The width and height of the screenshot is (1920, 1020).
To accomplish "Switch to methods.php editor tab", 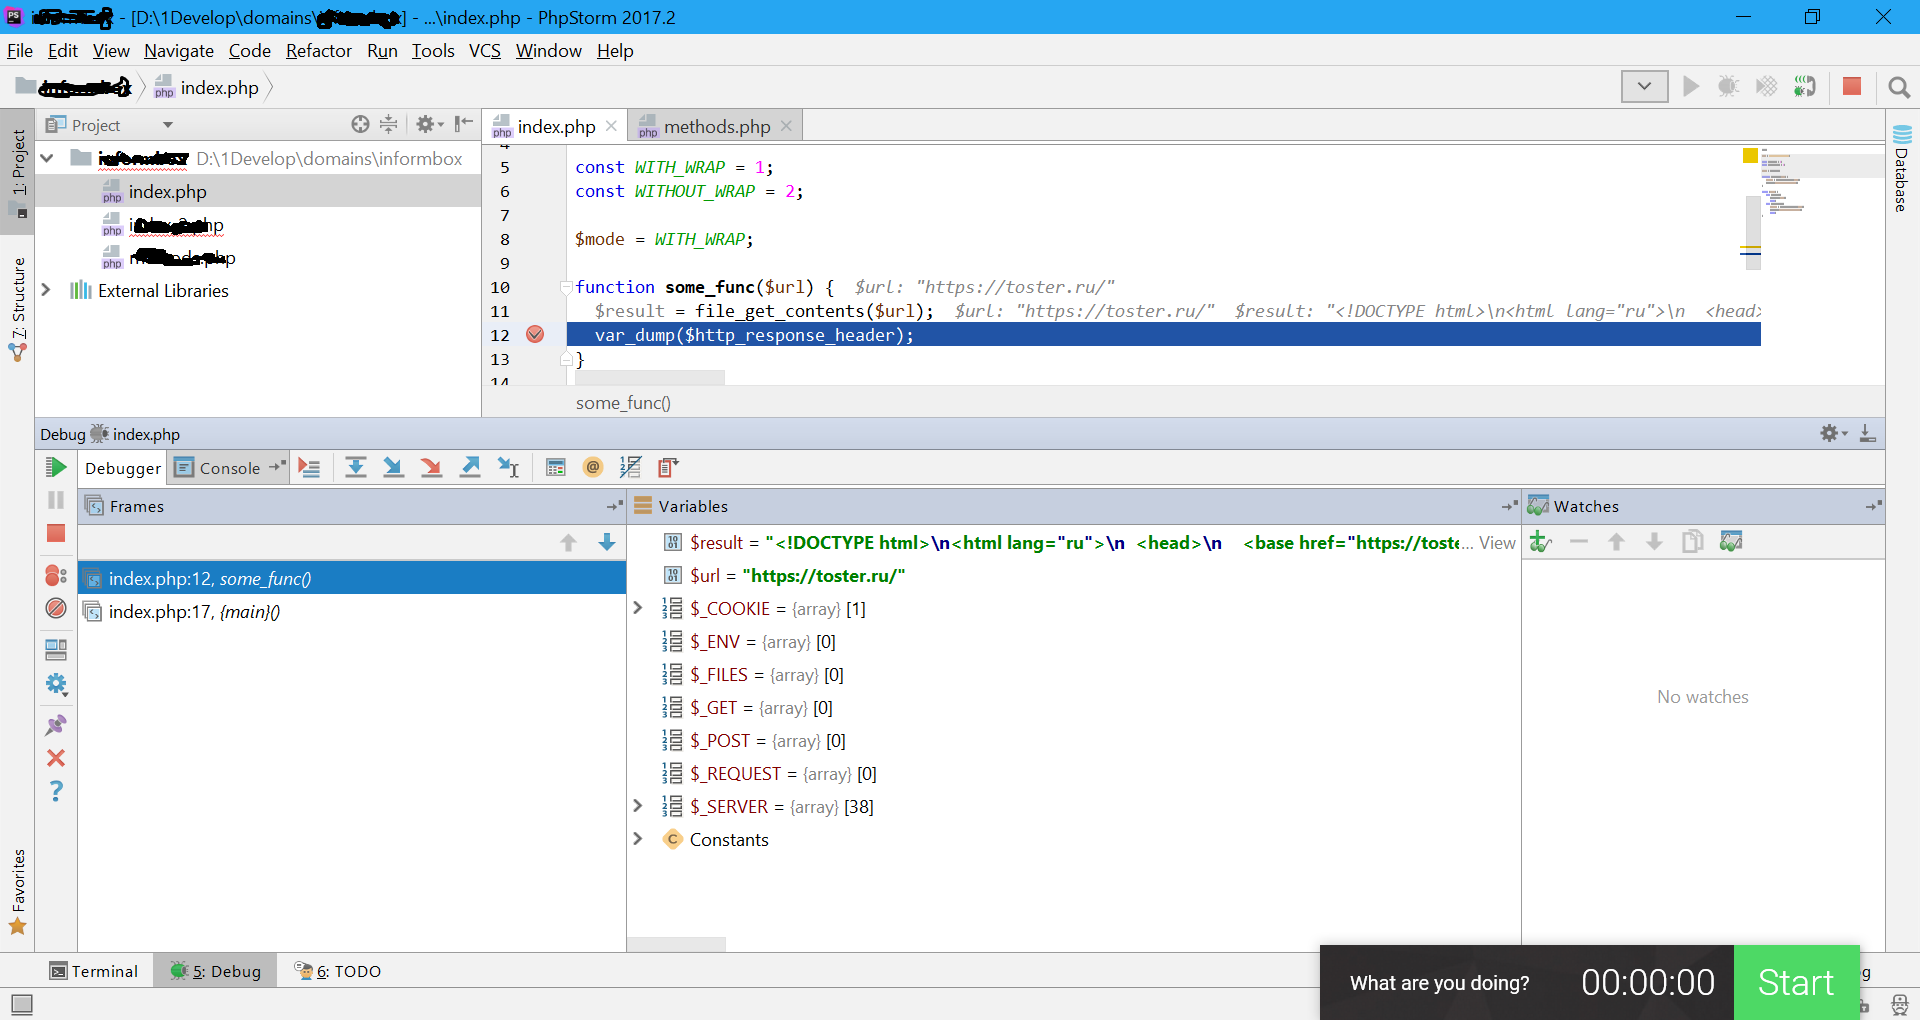I will [716, 127].
